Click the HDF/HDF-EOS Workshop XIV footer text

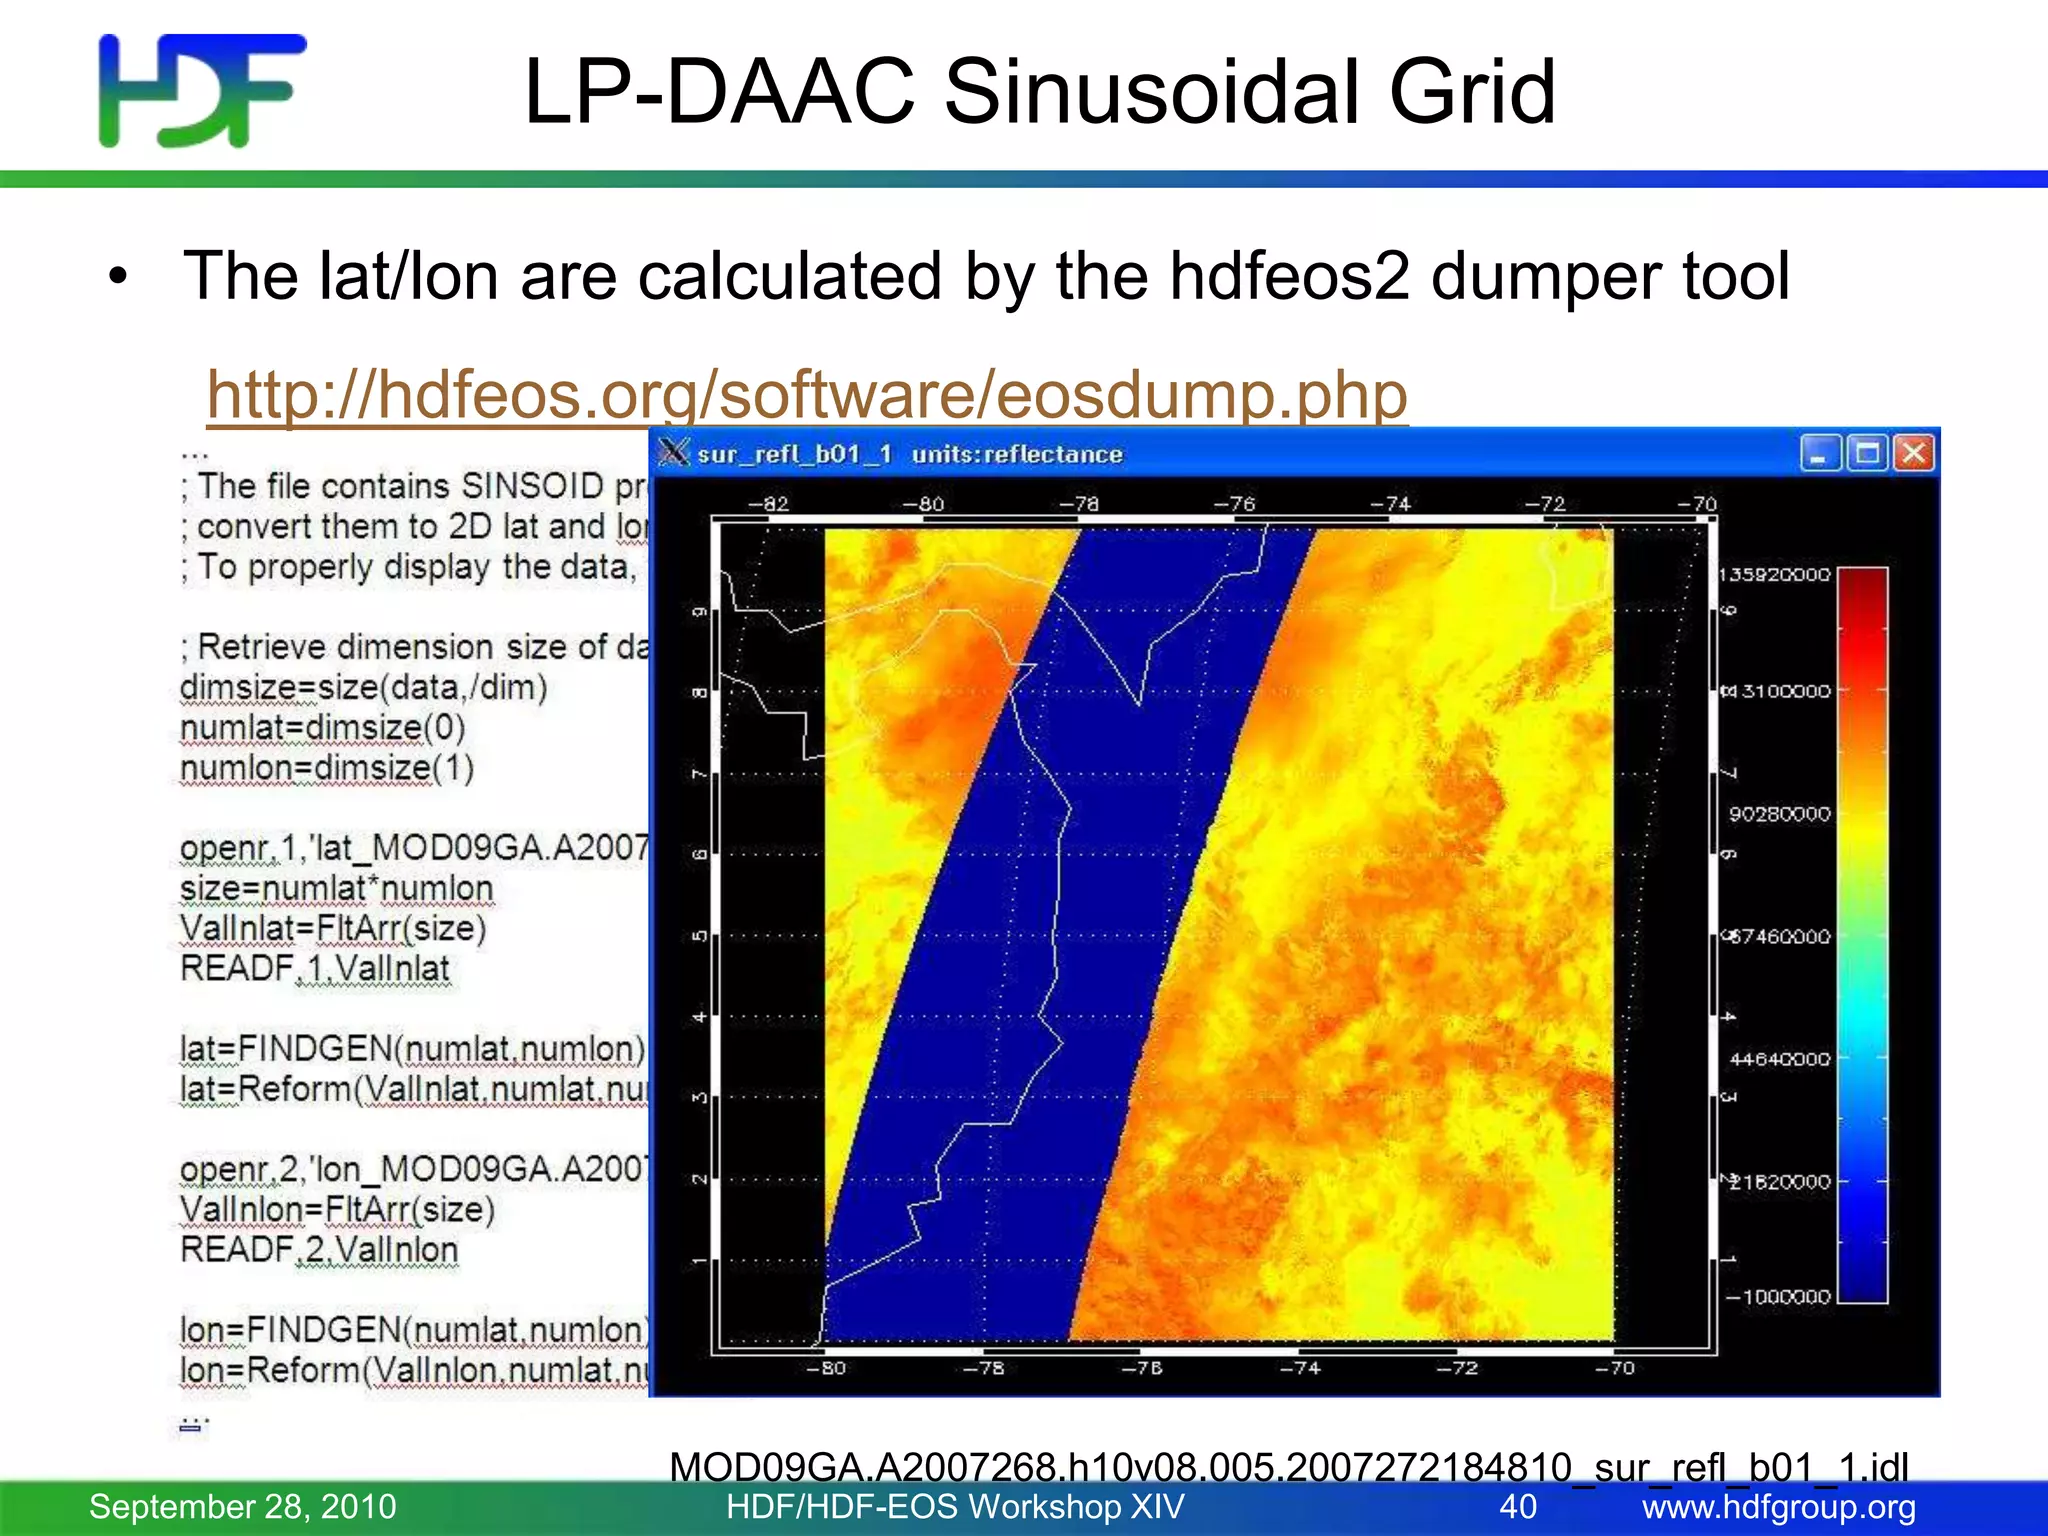click(955, 1507)
